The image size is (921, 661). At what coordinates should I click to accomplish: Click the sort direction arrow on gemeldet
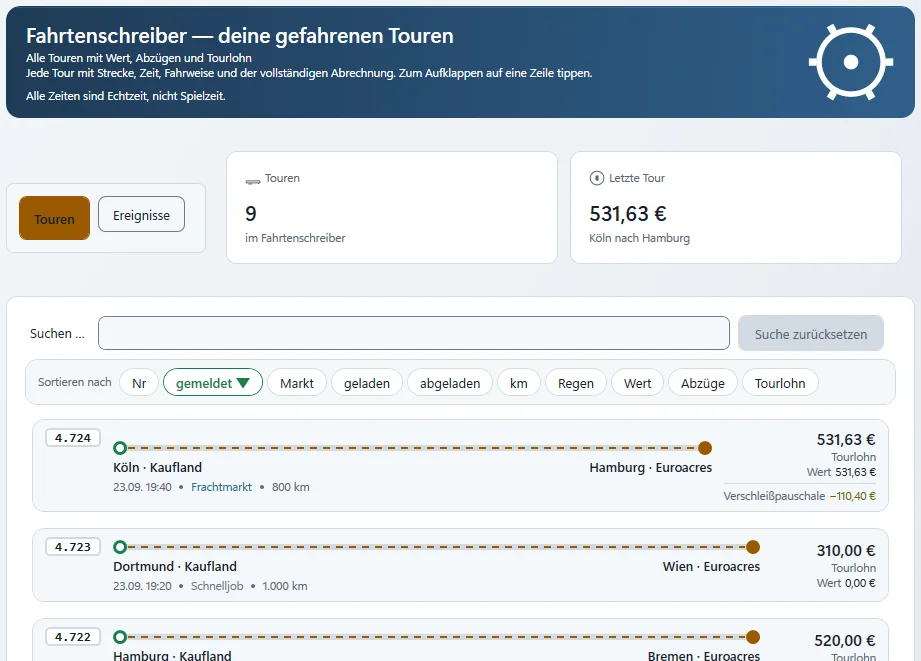[243, 382]
